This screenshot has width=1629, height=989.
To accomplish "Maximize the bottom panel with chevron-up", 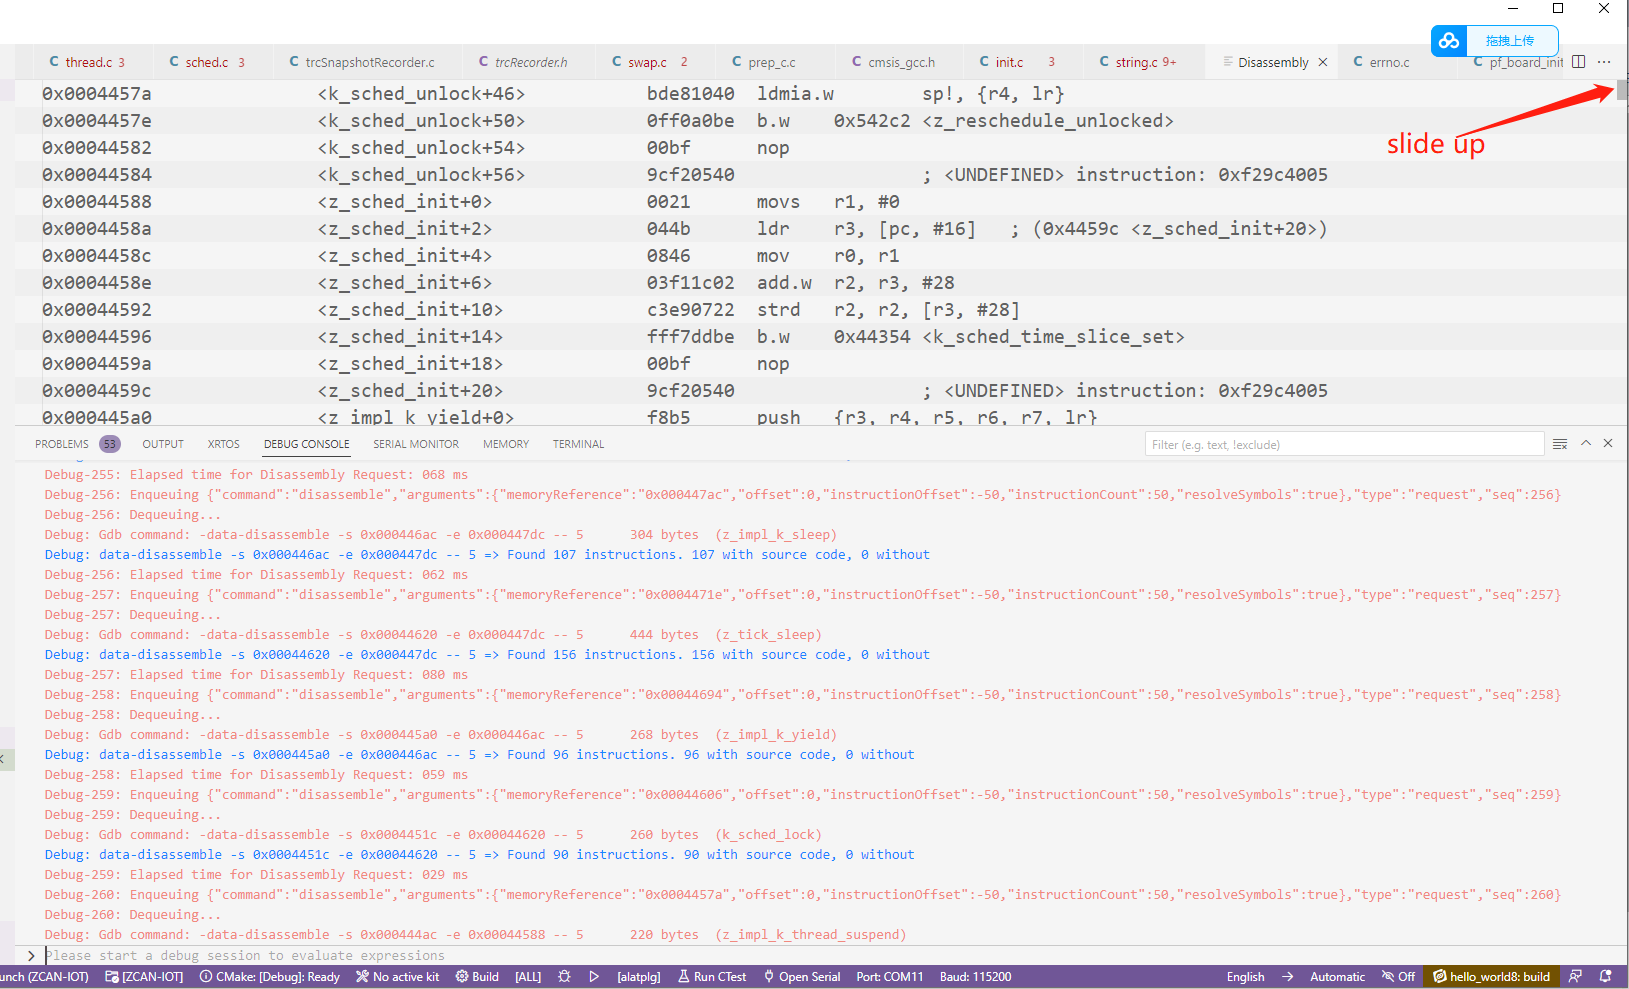I will 1586,443.
